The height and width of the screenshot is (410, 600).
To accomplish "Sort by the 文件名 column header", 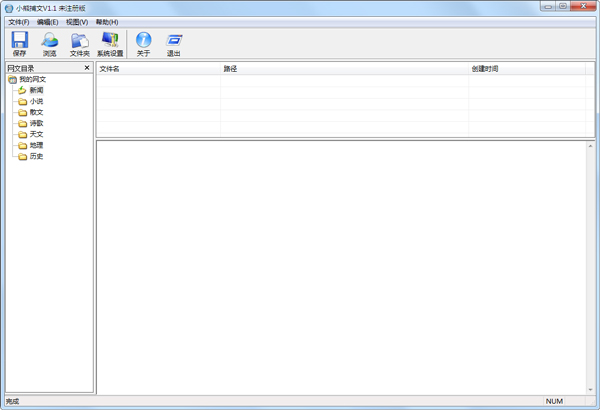I will pyautogui.click(x=158, y=69).
